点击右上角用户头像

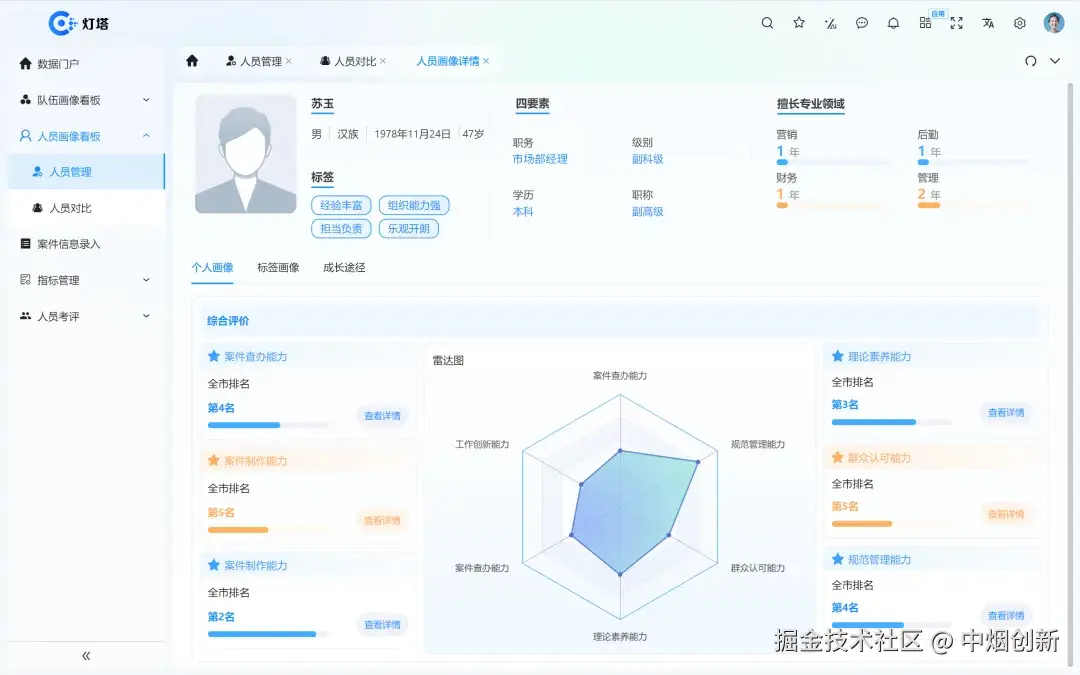tap(1054, 22)
